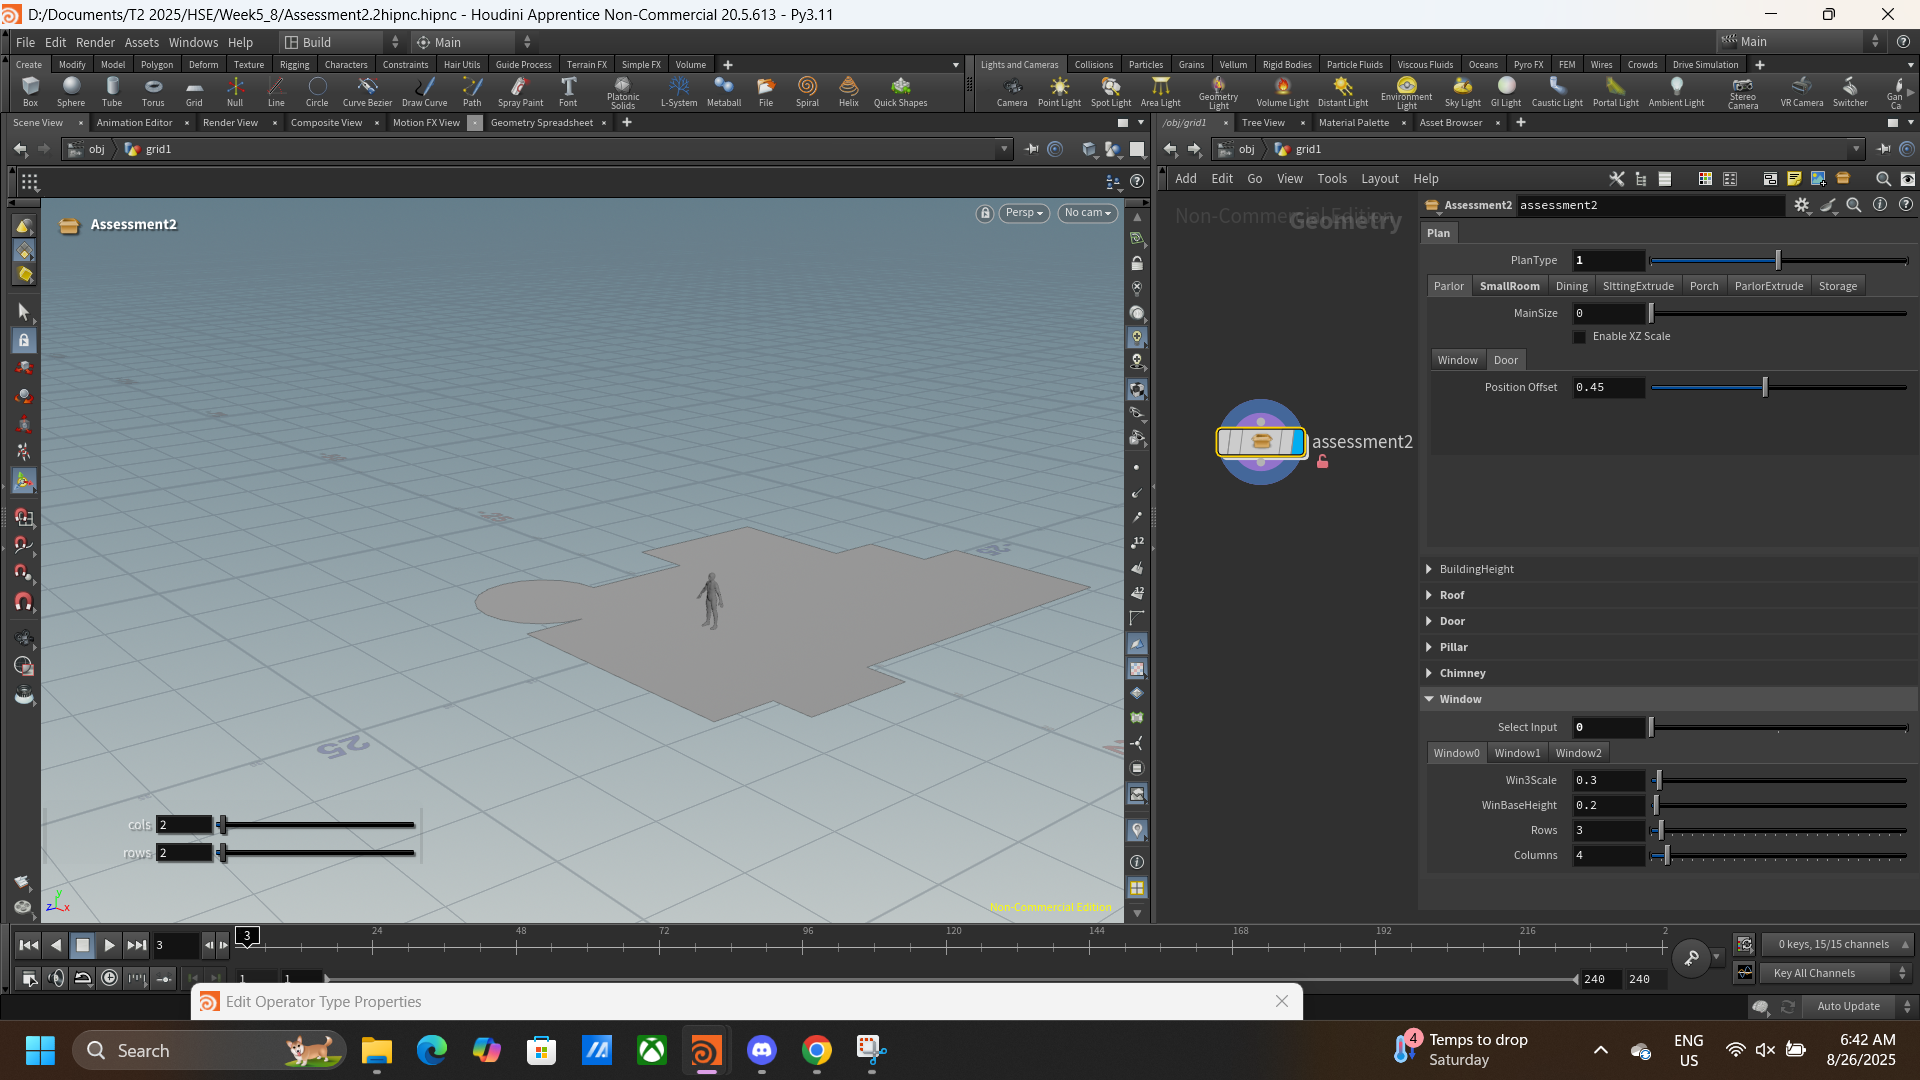Open the L-System shelf tool
This screenshot has height=1080, width=1920.
pyautogui.click(x=679, y=92)
